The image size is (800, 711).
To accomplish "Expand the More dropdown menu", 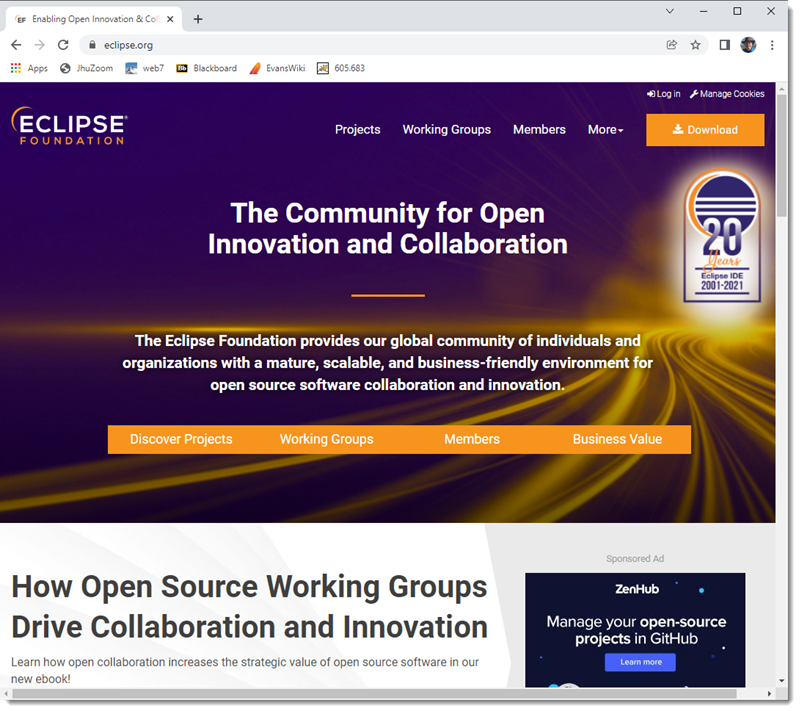I will tap(606, 130).
